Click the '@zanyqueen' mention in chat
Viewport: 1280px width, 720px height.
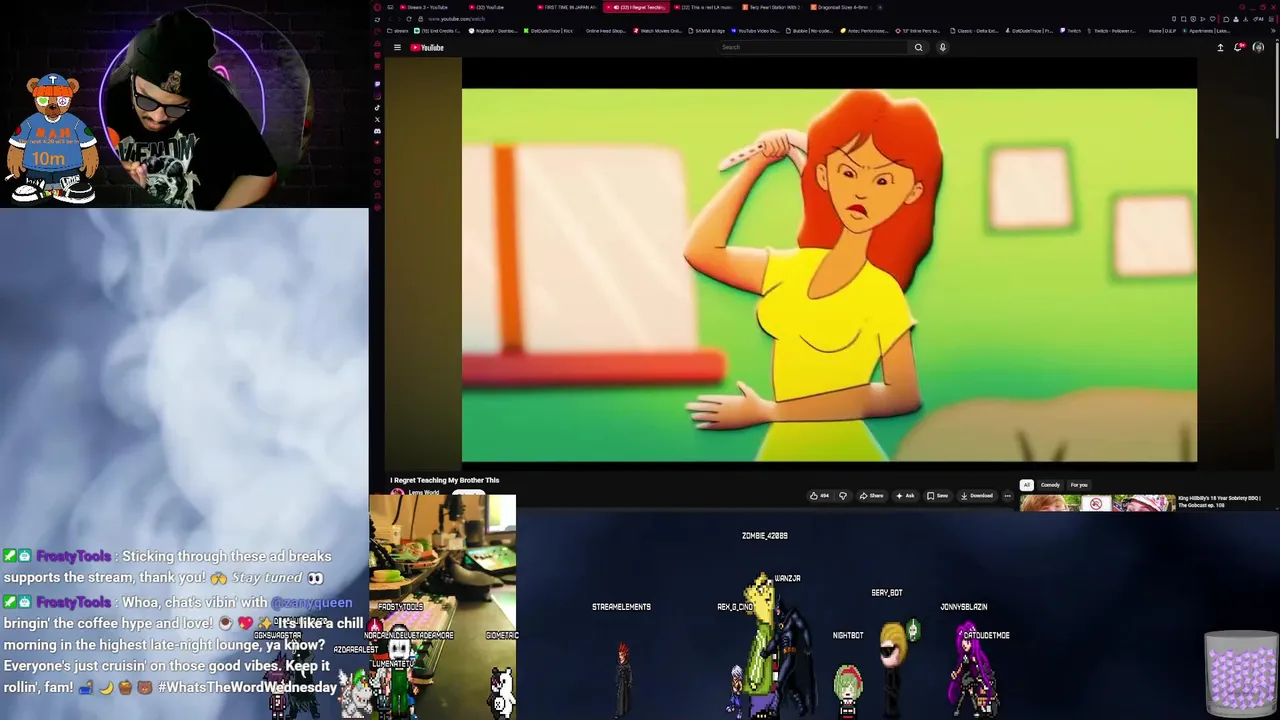click(x=311, y=603)
